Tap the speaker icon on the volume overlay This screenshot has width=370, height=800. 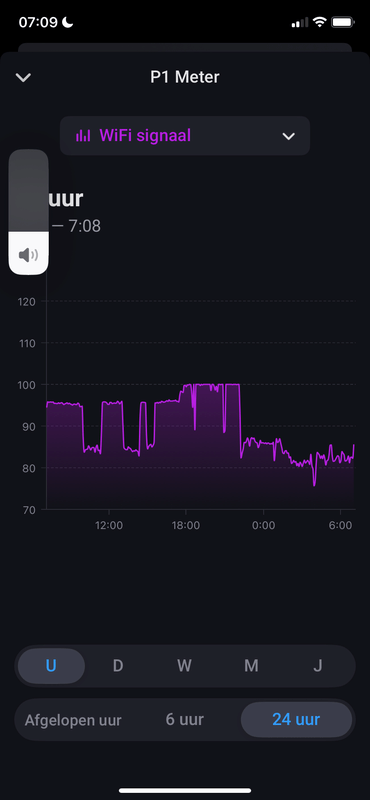tap(29, 255)
